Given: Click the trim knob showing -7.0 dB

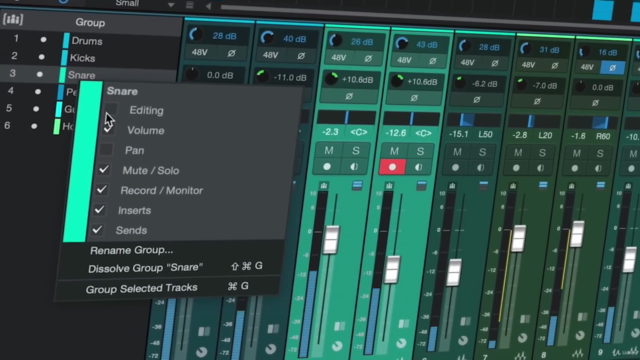Looking at the screenshot, I should click(x=521, y=84).
